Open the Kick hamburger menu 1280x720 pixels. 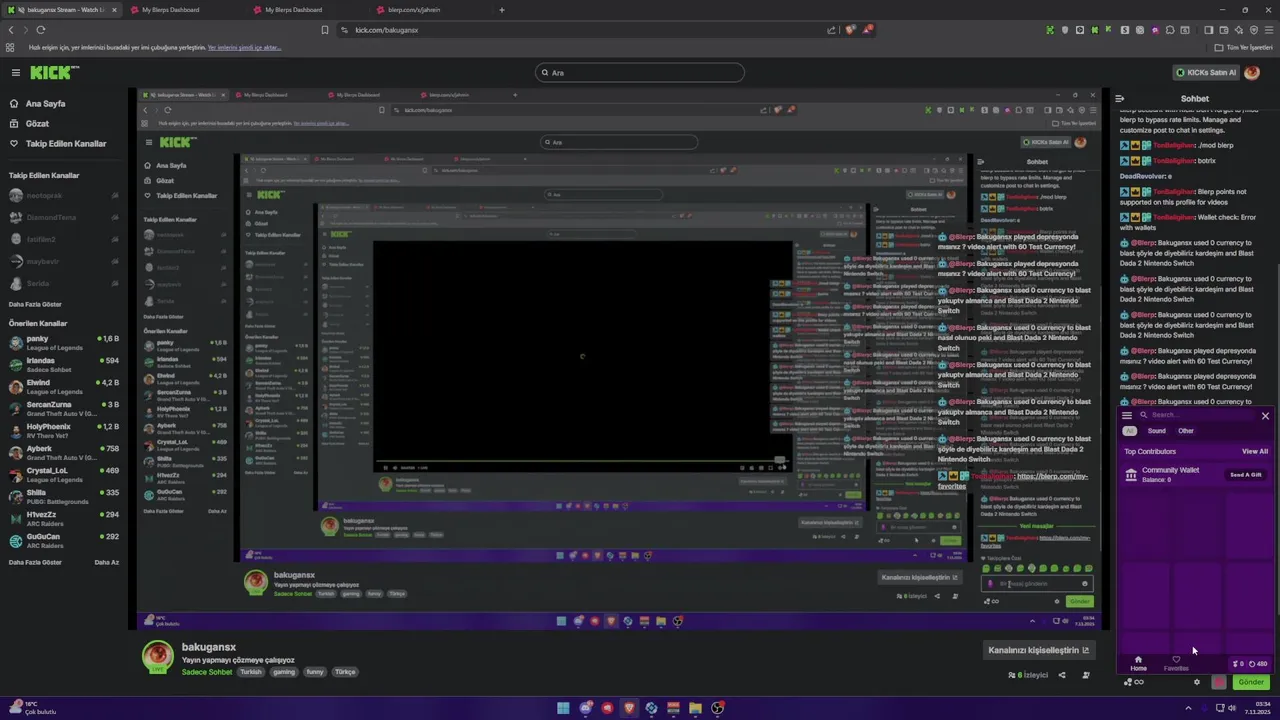tap(15, 72)
